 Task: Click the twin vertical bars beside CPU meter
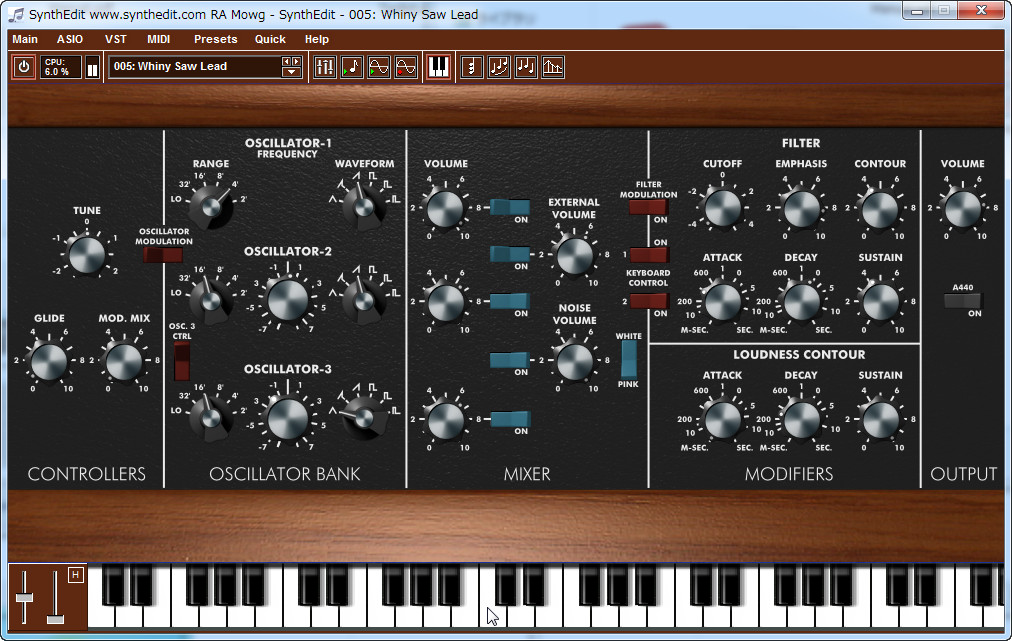tap(92, 67)
